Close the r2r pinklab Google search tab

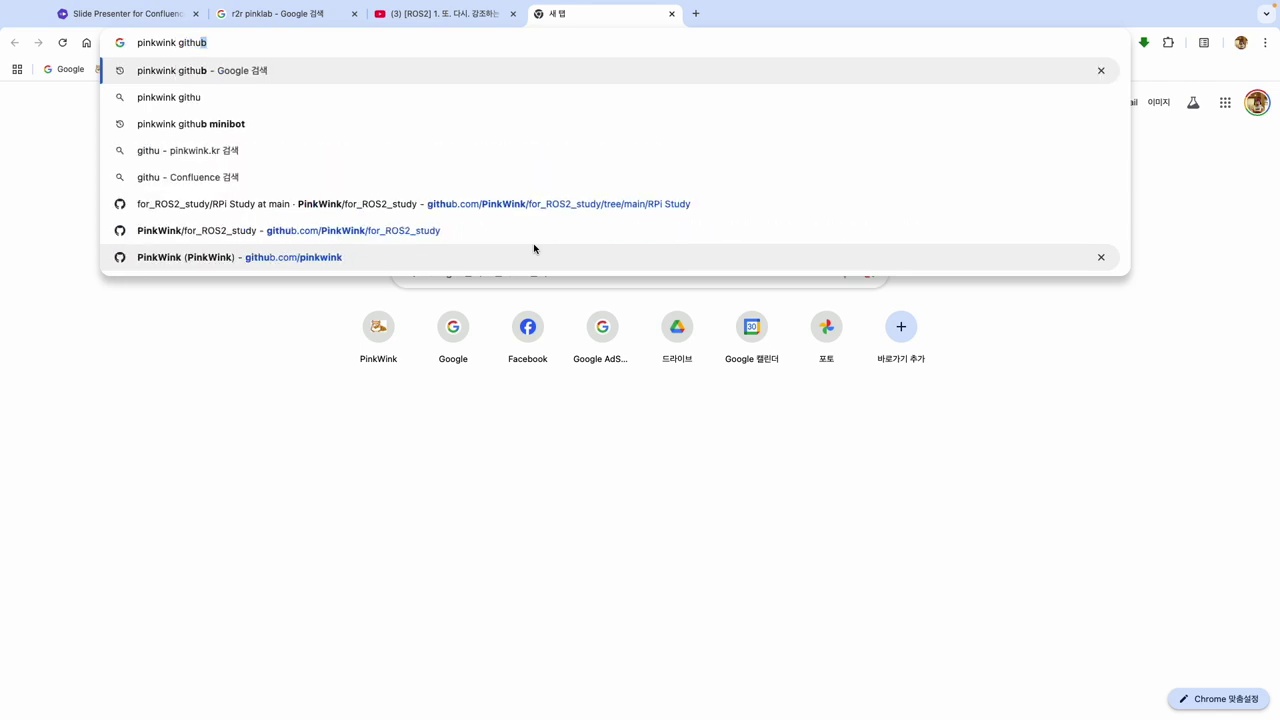[354, 14]
